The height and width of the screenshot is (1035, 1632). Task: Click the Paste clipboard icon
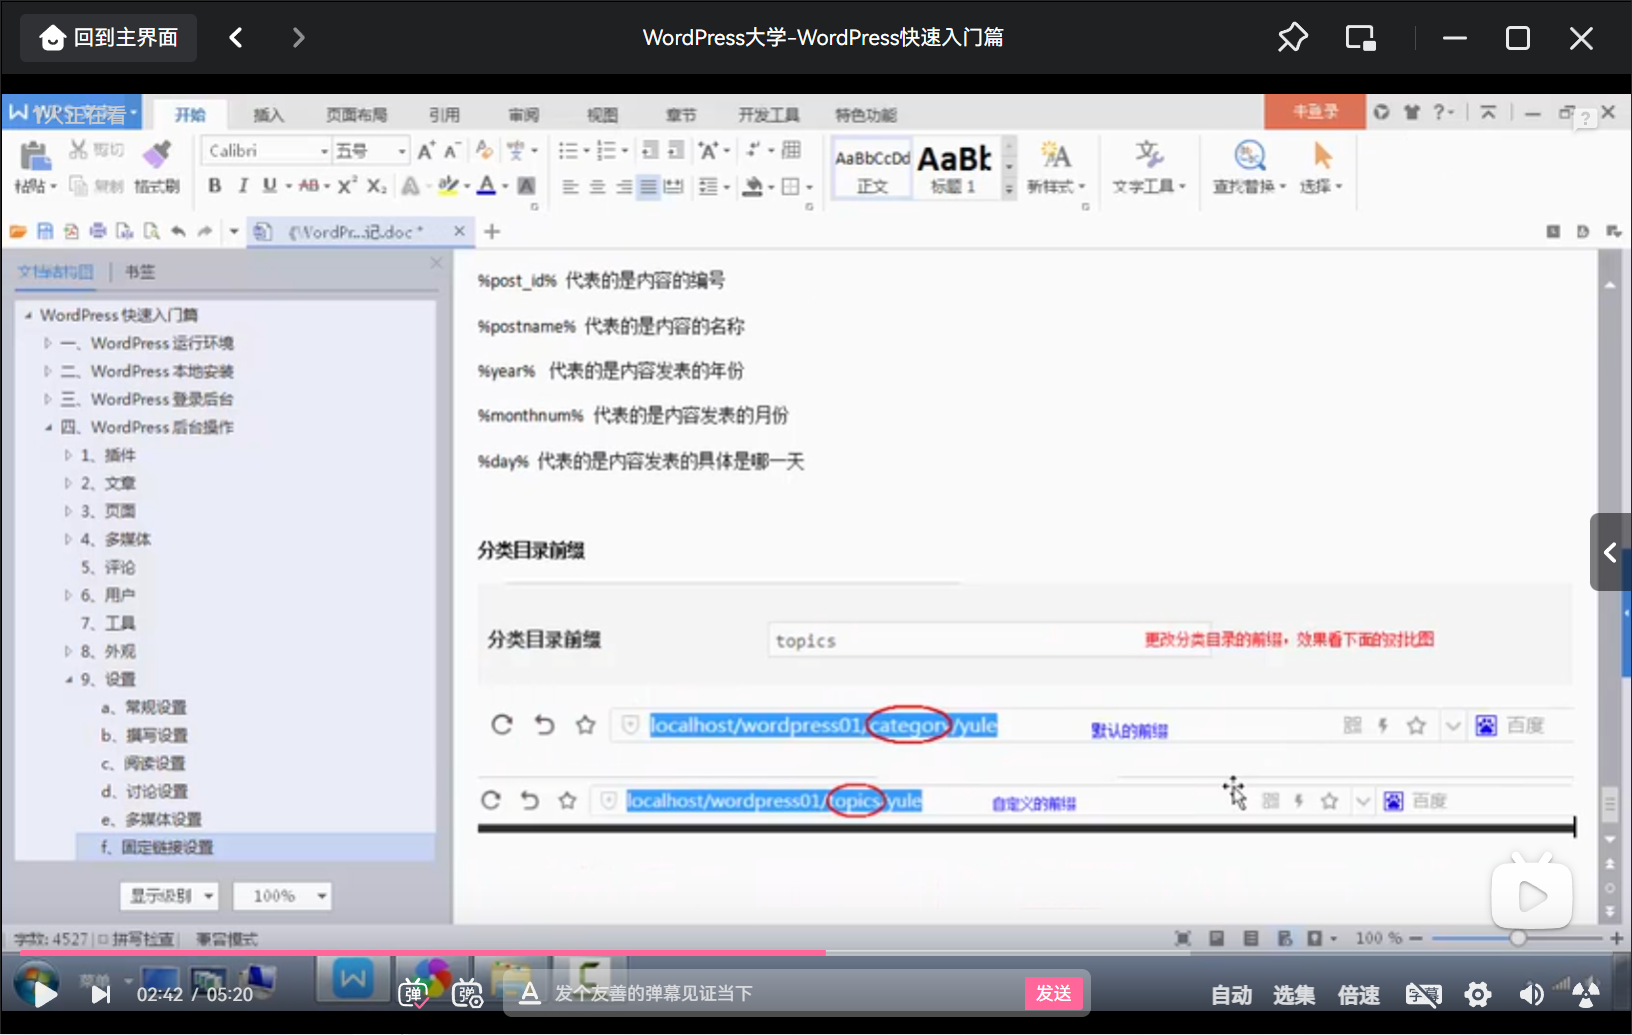tap(35, 155)
